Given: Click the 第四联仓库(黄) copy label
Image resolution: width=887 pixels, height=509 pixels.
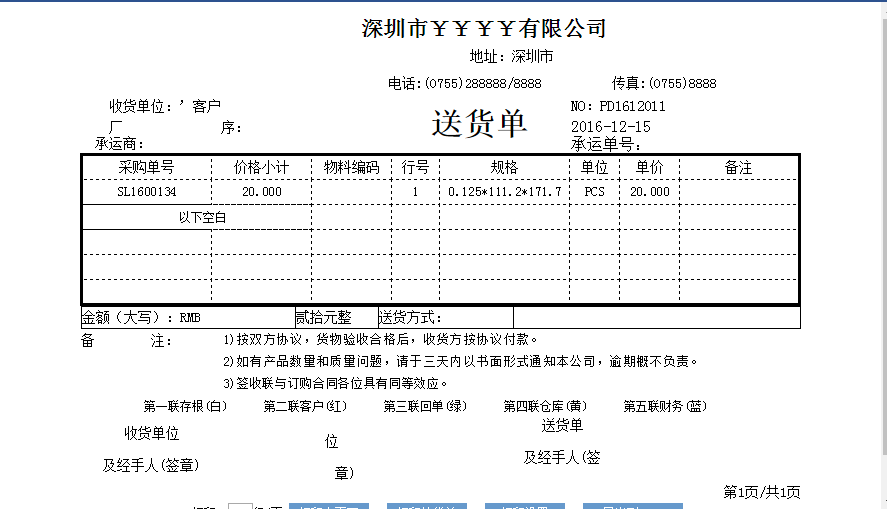Looking at the screenshot, I should (545, 406).
